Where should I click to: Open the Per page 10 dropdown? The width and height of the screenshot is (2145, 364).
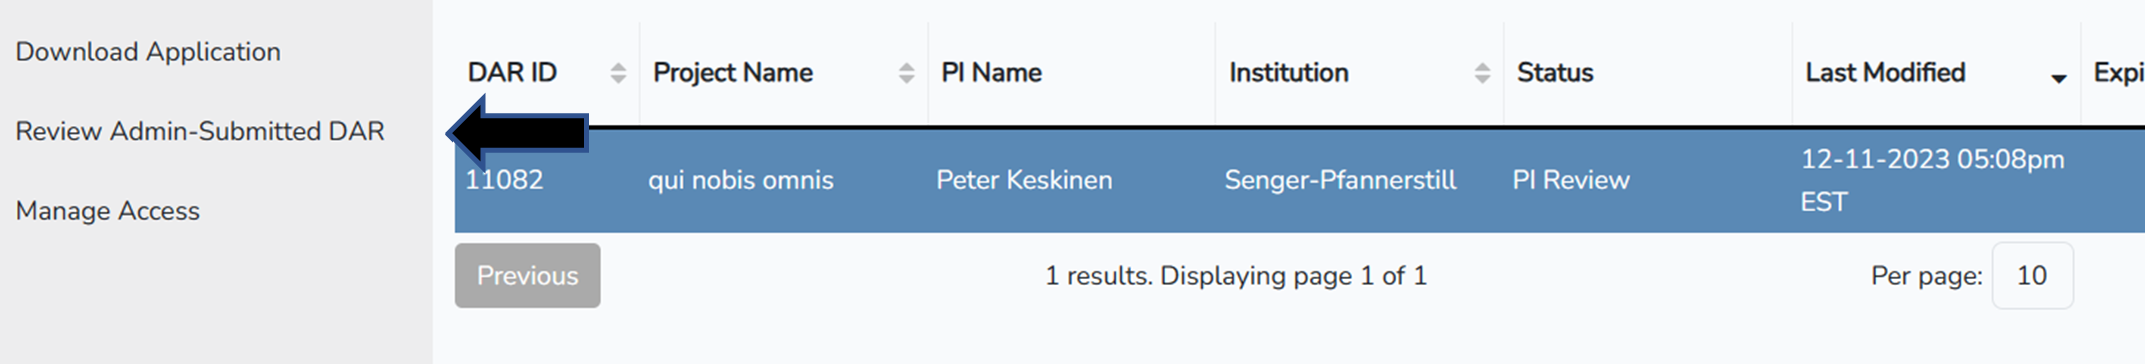(x=2032, y=275)
